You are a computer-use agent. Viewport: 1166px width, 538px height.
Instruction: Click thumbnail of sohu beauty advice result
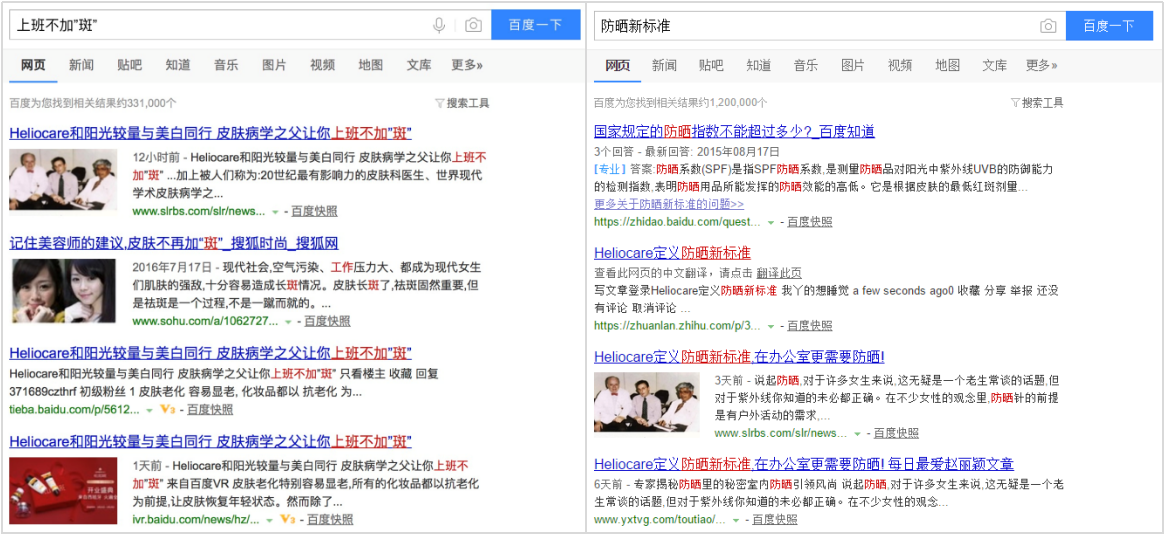click(64, 291)
